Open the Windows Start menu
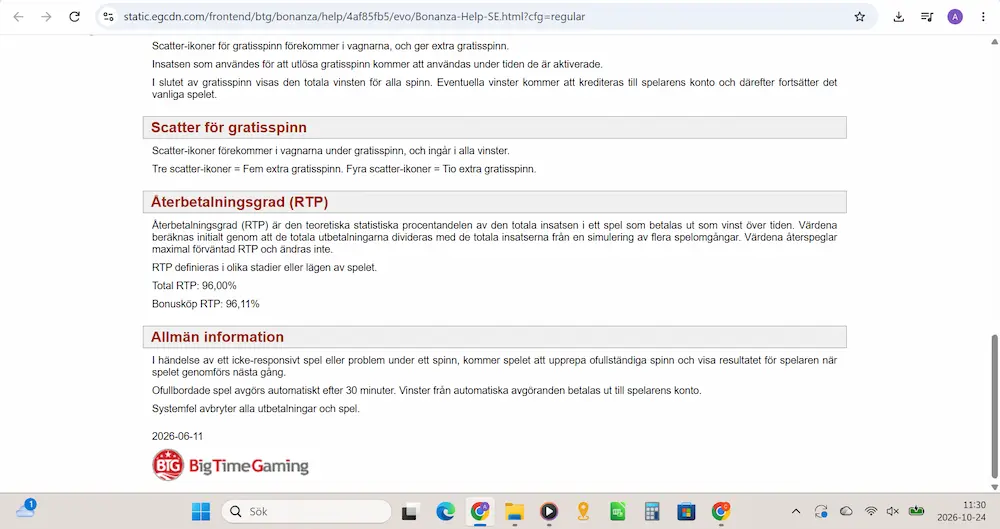Screen dimensions: 1000x529 [201, 511]
